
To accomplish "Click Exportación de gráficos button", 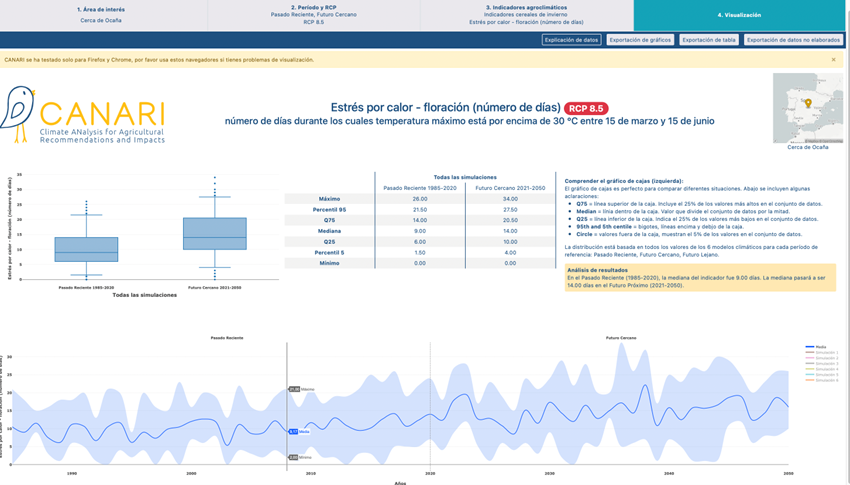I will [640, 40].
